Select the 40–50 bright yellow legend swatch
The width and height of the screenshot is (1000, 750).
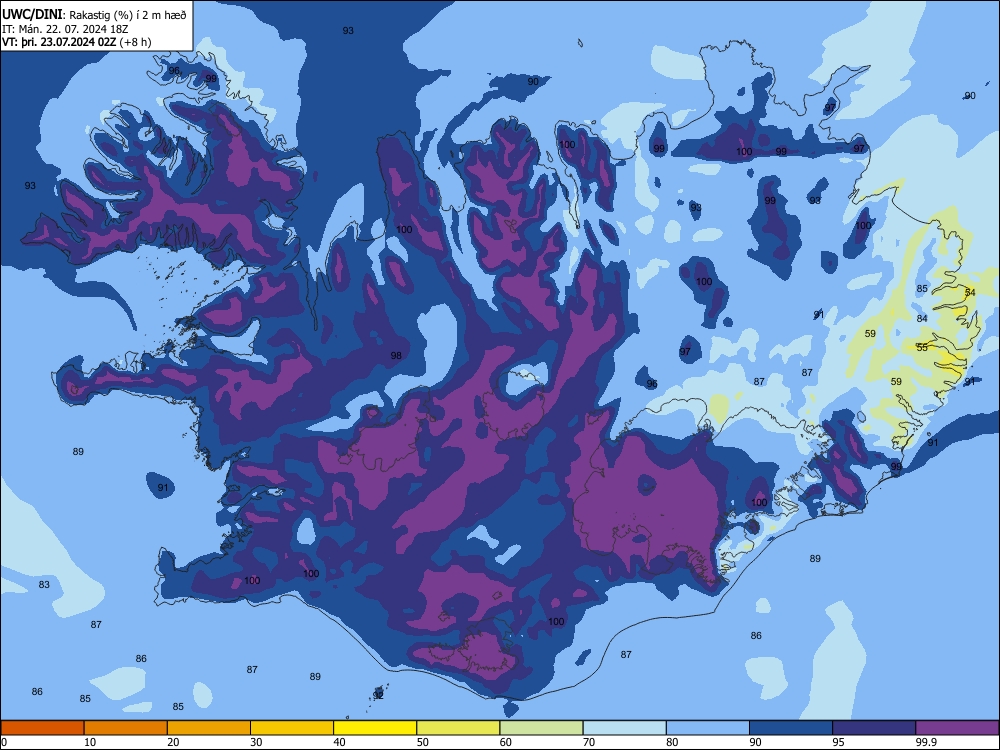pyautogui.click(x=375, y=728)
